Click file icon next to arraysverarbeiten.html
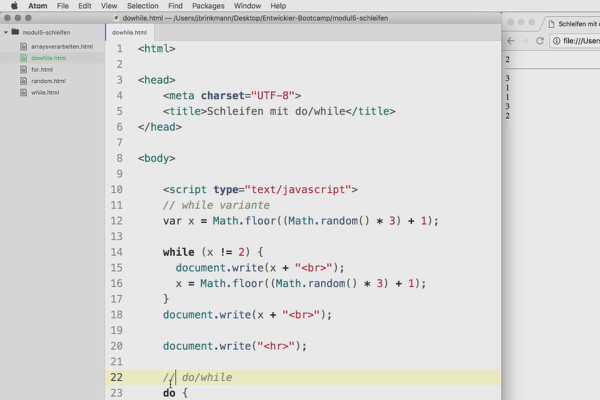 [x=23, y=46]
